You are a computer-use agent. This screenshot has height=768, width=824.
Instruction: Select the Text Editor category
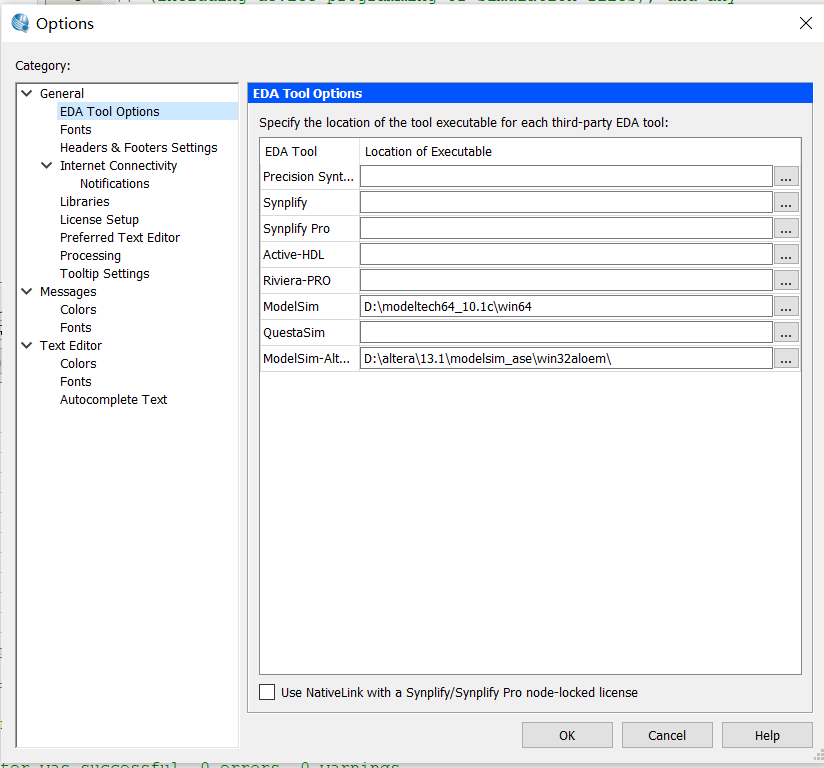[71, 345]
